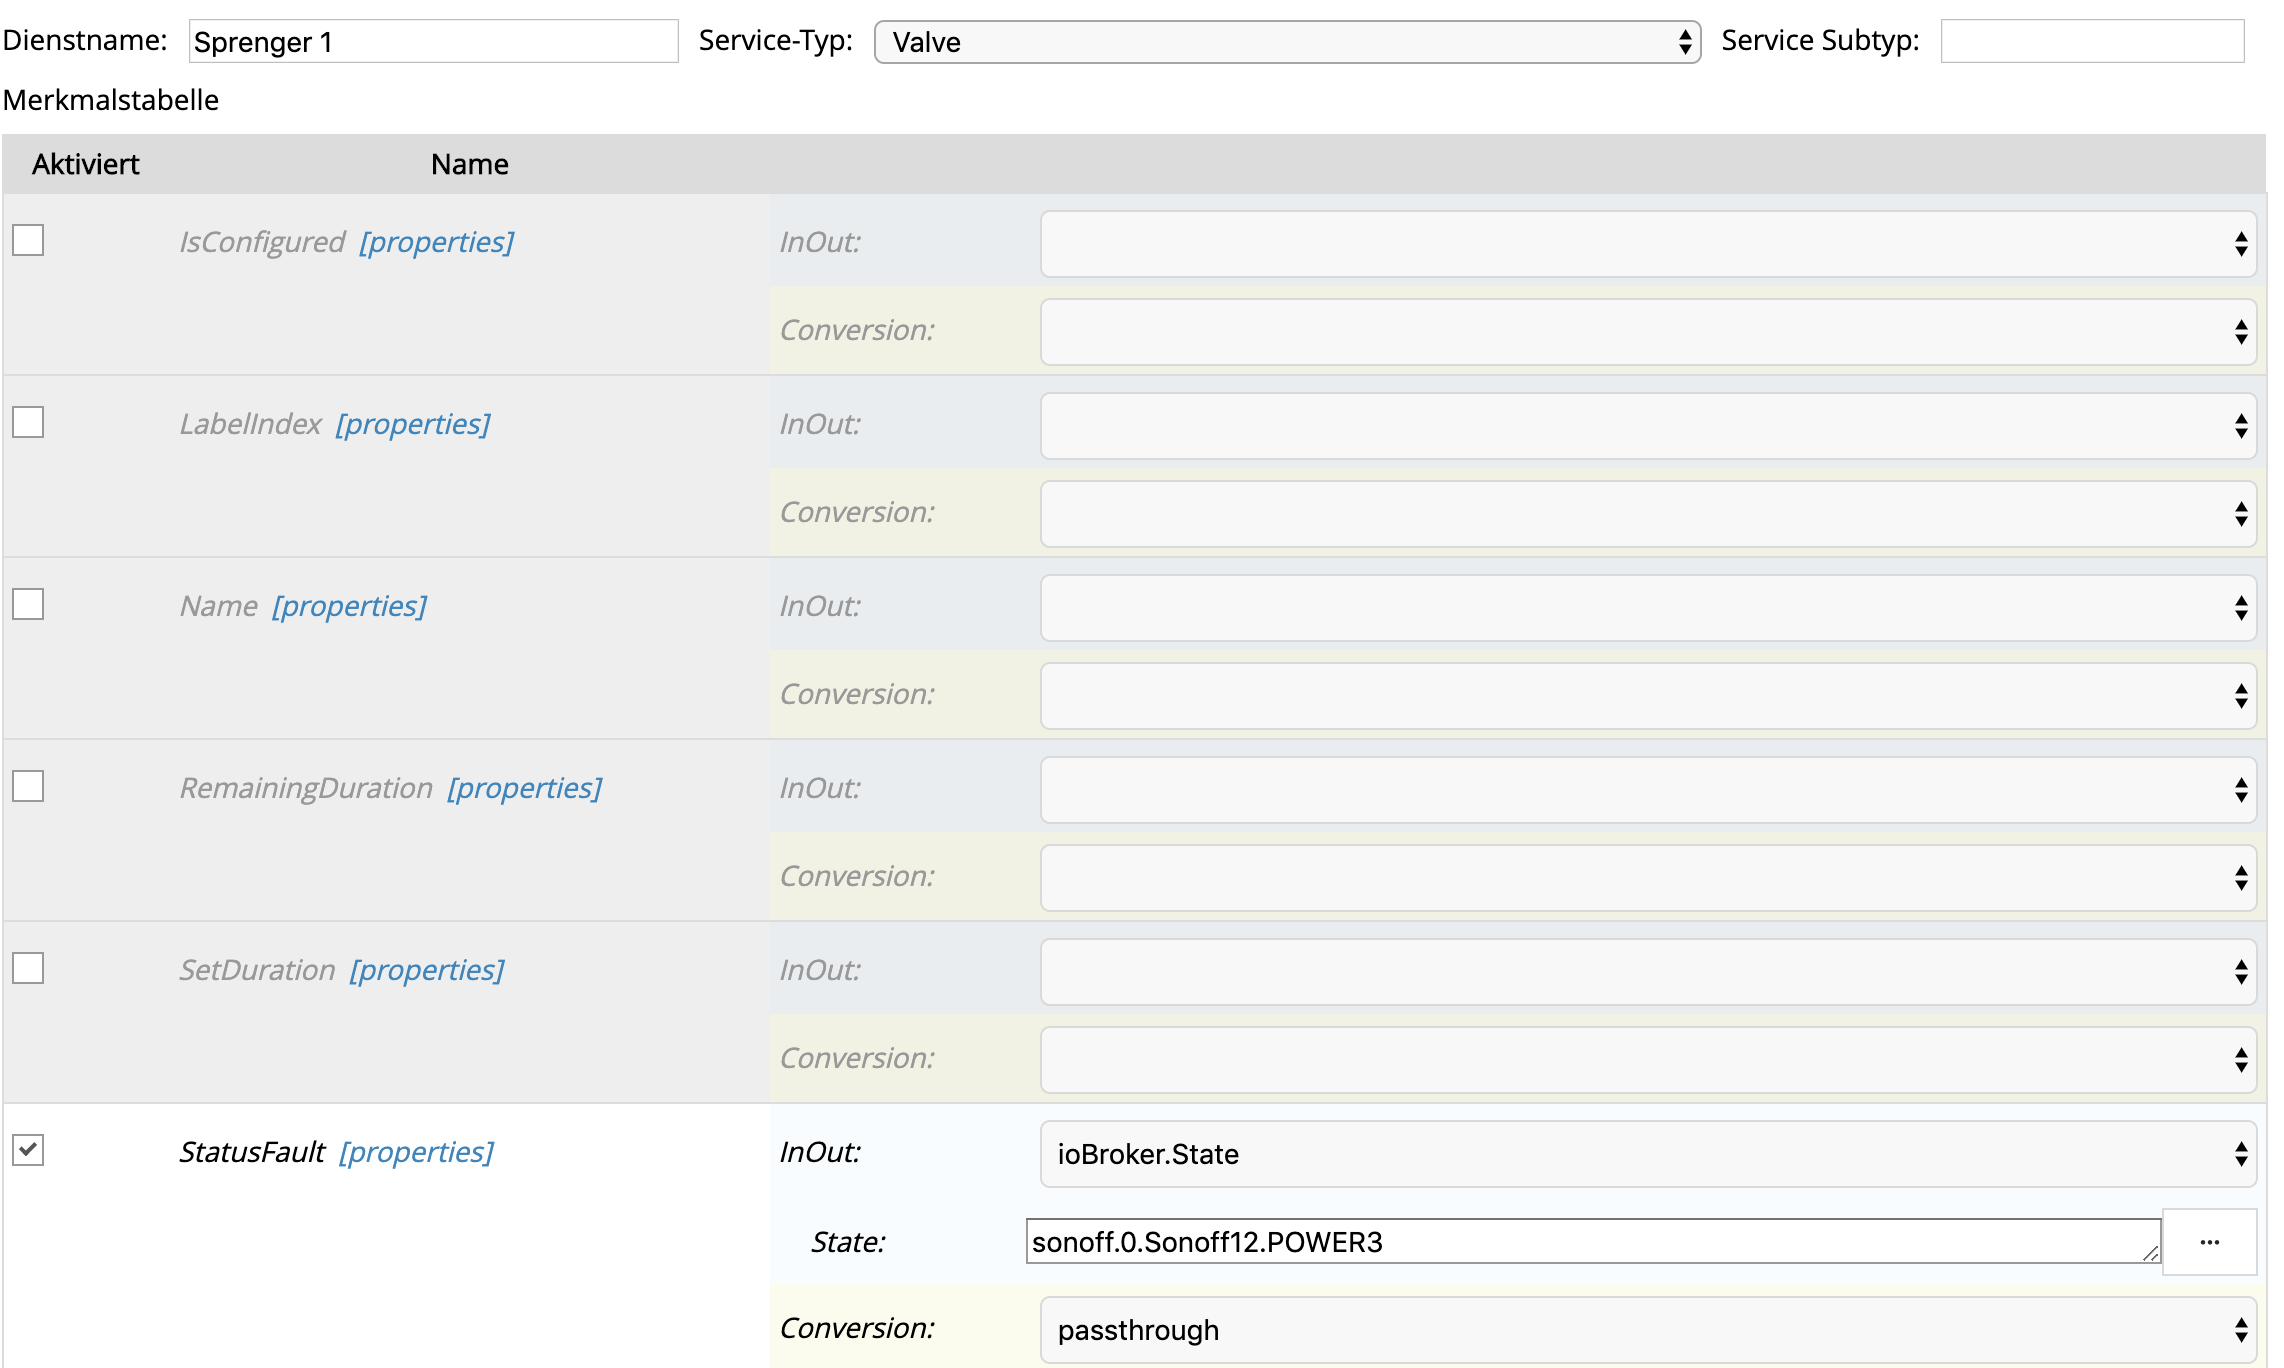Viewport: 2284px width, 1368px height.
Task: Open IsConfigured InOut dropdown
Action: 1647,244
